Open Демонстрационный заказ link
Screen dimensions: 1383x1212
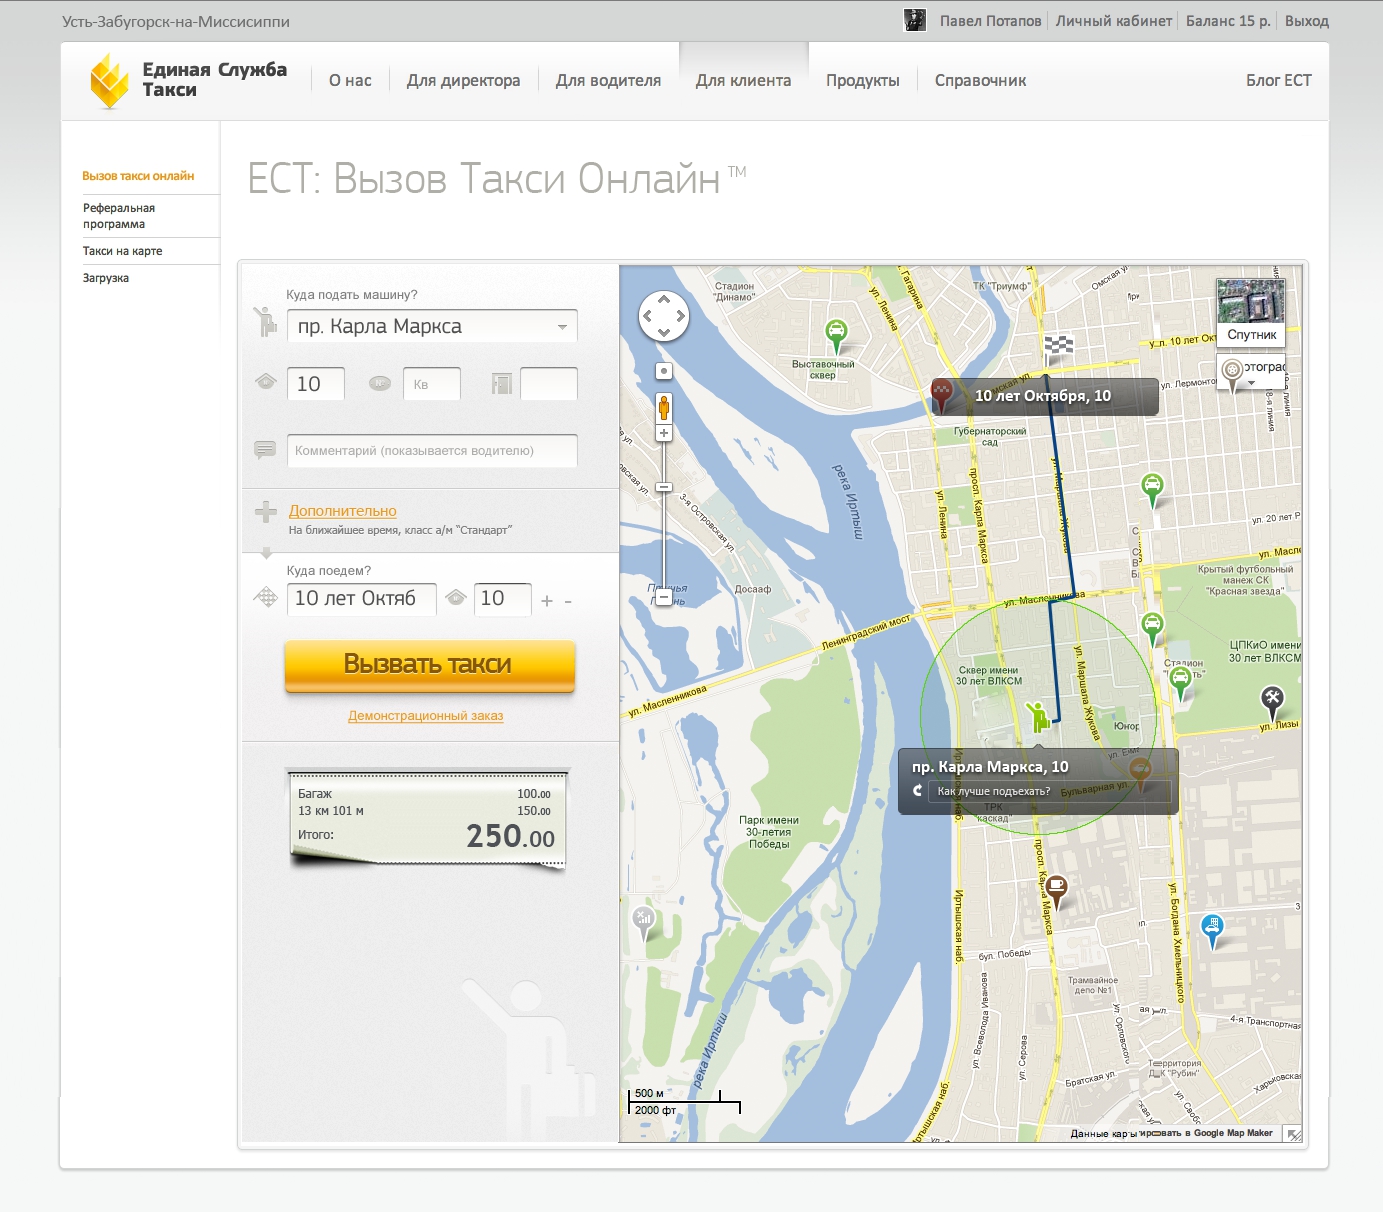pyautogui.click(x=425, y=715)
